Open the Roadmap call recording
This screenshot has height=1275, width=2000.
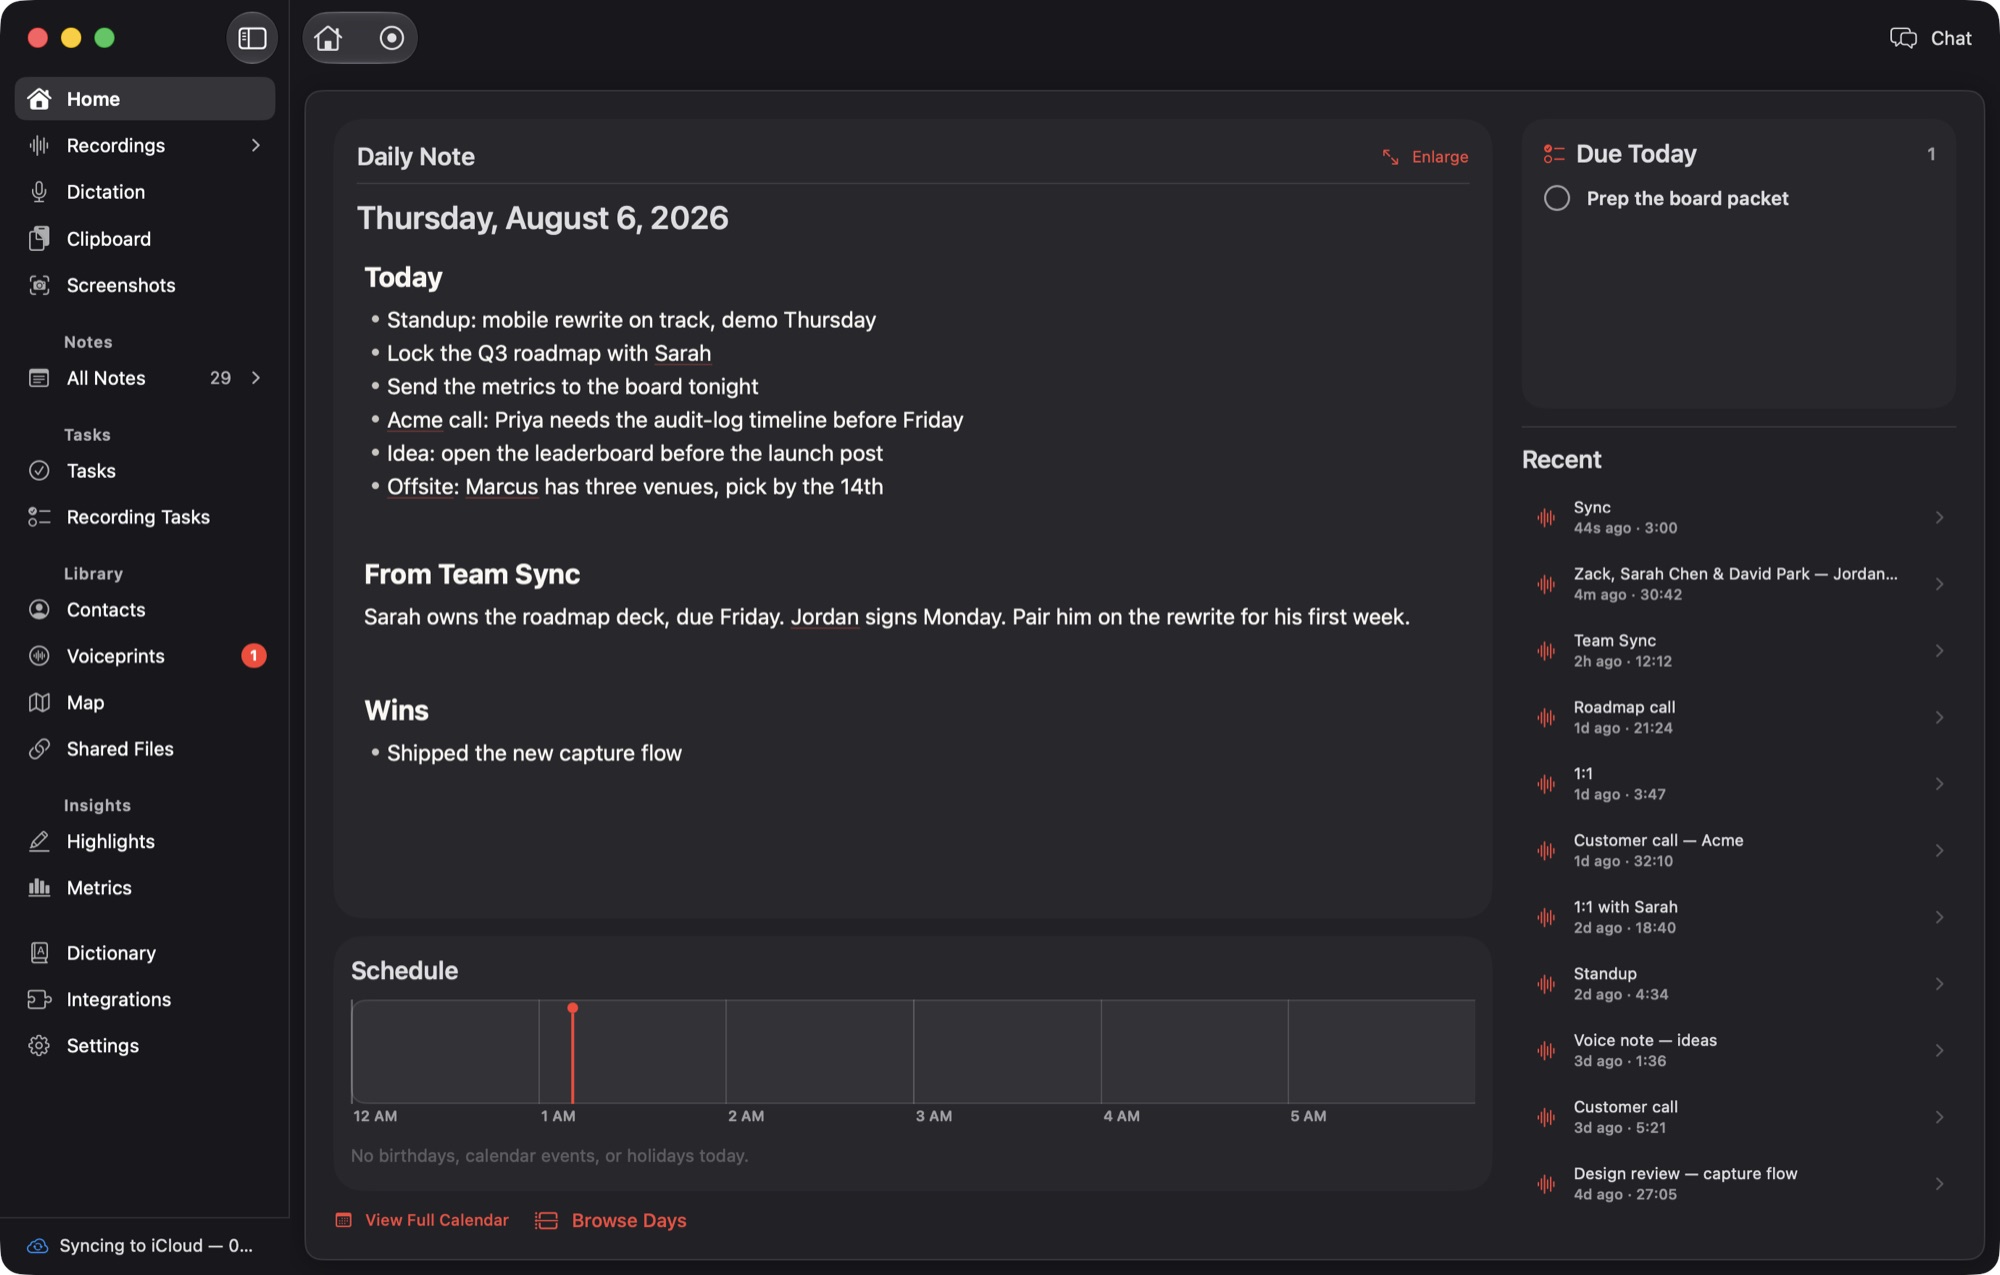[x=1739, y=717]
